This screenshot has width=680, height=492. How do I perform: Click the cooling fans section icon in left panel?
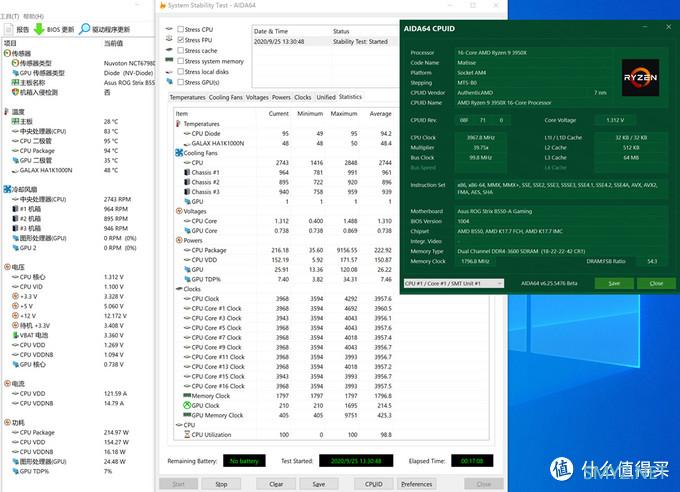pos(7,189)
